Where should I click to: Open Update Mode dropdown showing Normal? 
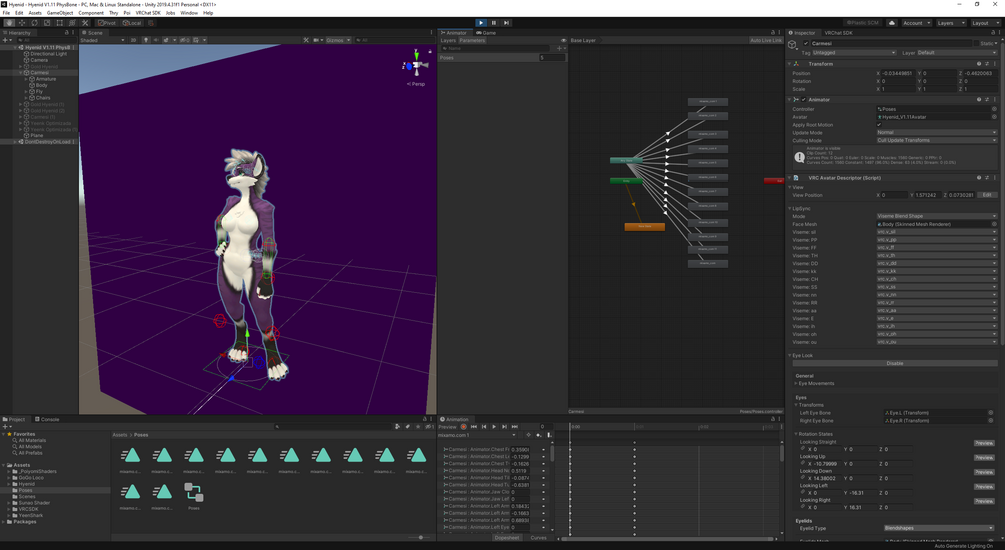(x=936, y=133)
